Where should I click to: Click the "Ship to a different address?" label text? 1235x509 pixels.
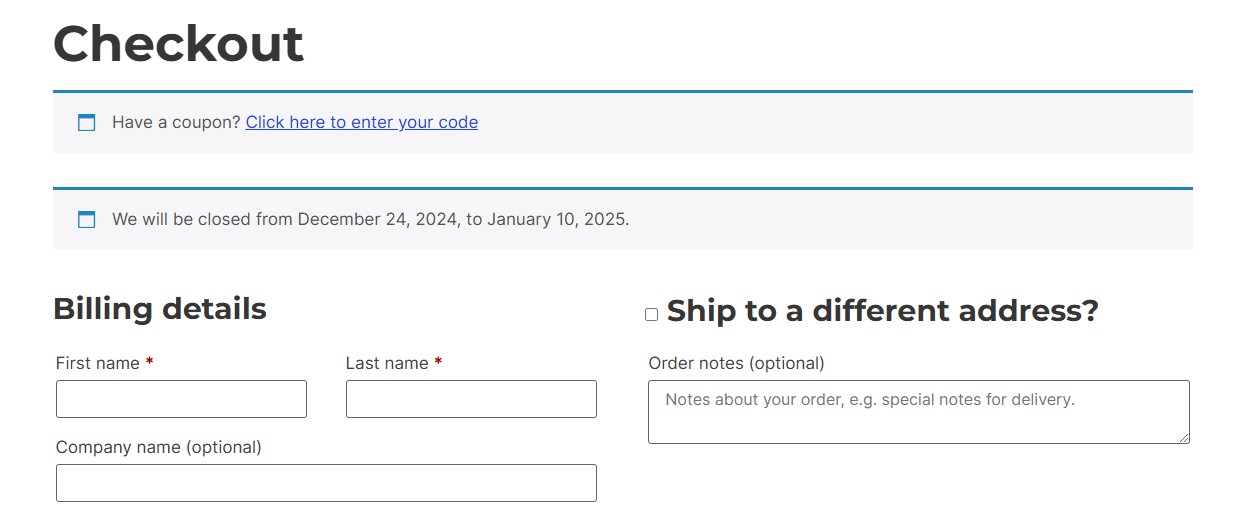tap(883, 311)
